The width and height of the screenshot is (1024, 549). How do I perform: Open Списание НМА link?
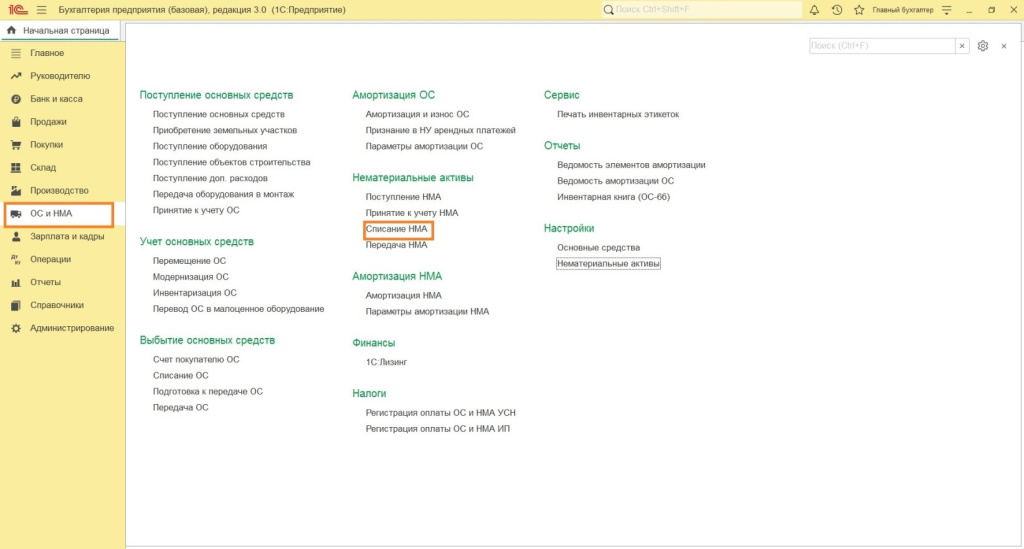pyautogui.click(x=396, y=229)
